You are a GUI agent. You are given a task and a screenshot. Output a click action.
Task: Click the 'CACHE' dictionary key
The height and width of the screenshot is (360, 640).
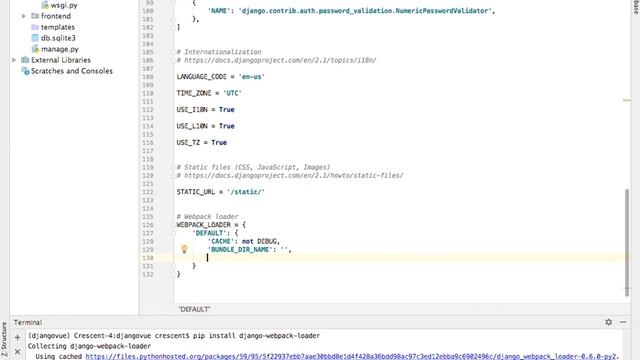[221, 241]
